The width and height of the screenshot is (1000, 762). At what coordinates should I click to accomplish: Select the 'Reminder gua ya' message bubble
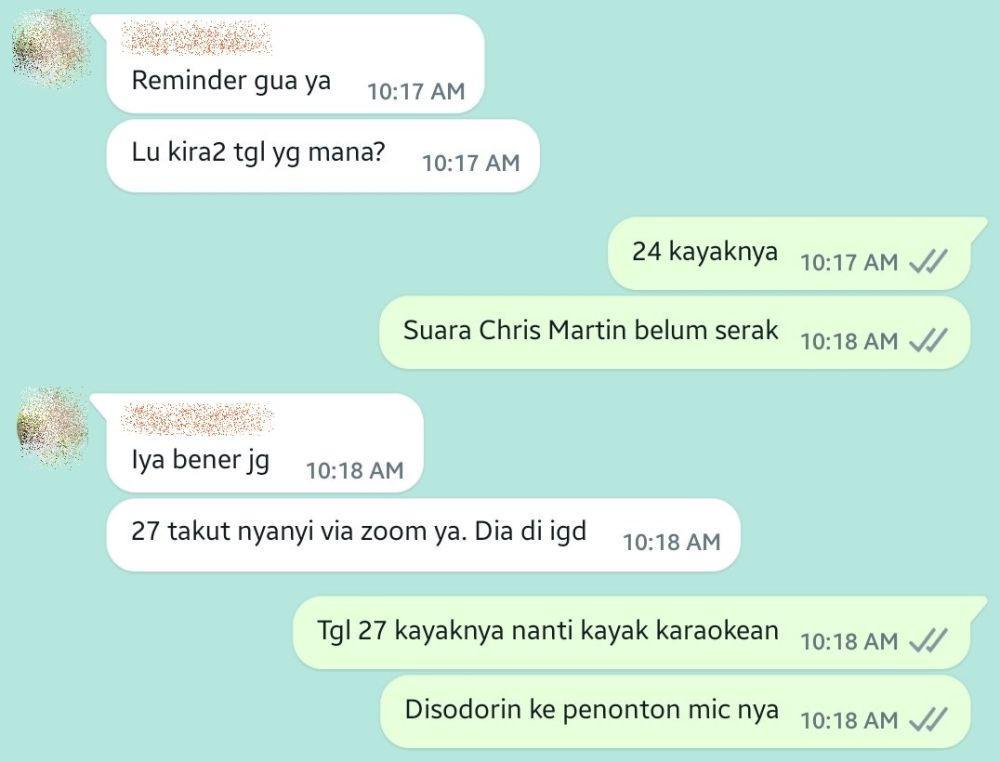click(295, 64)
